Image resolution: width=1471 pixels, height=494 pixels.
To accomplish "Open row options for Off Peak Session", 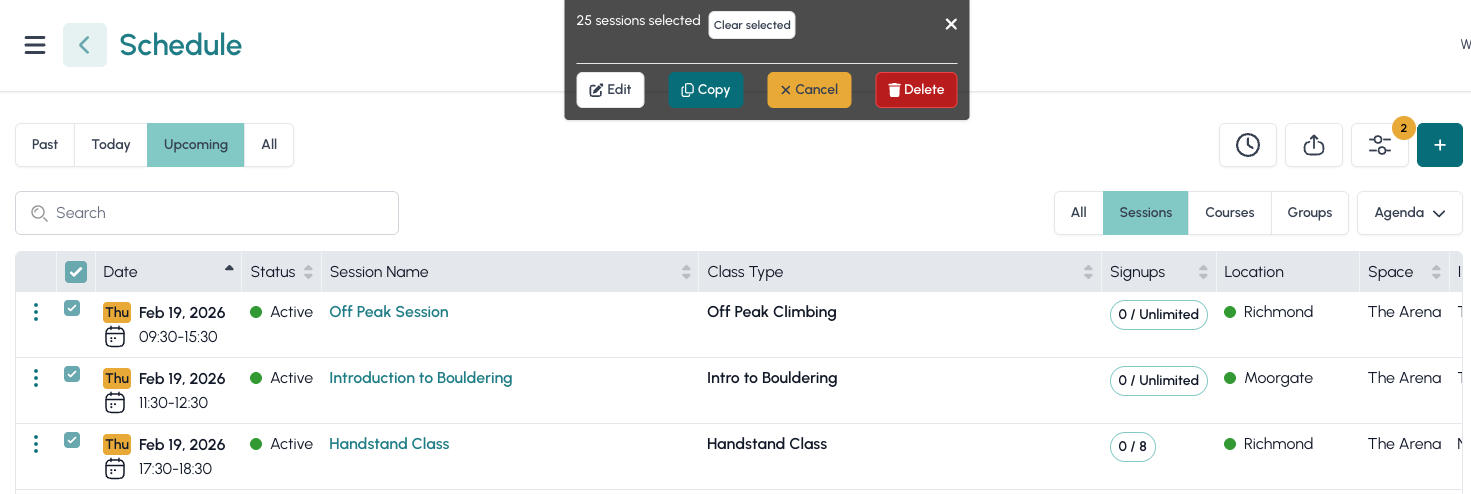I will pyautogui.click(x=36, y=312).
